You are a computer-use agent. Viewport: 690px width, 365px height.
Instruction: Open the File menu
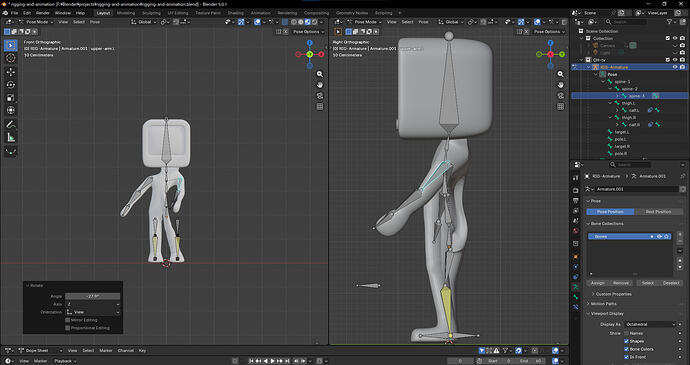(x=15, y=13)
